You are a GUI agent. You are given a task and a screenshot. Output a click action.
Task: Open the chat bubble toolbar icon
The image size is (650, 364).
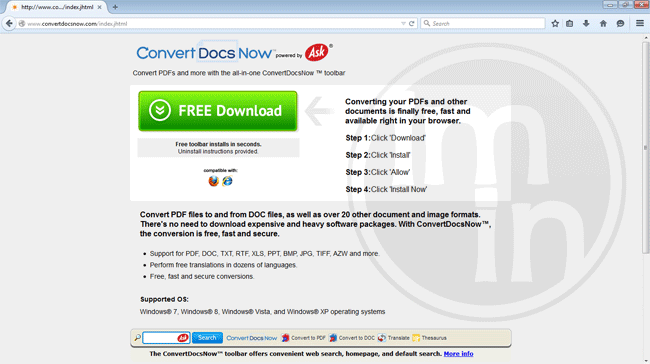click(620, 24)
